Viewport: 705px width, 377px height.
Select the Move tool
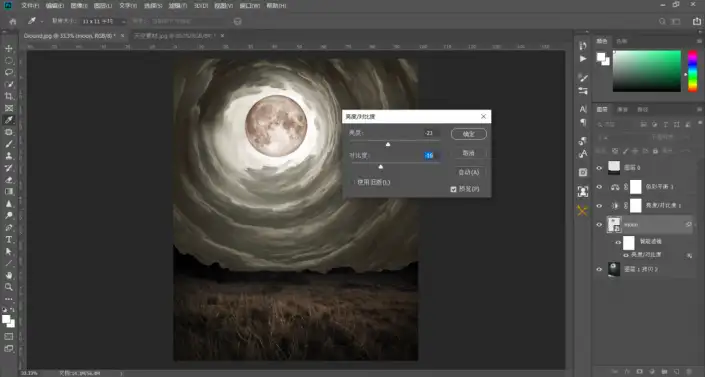(9, 48)
